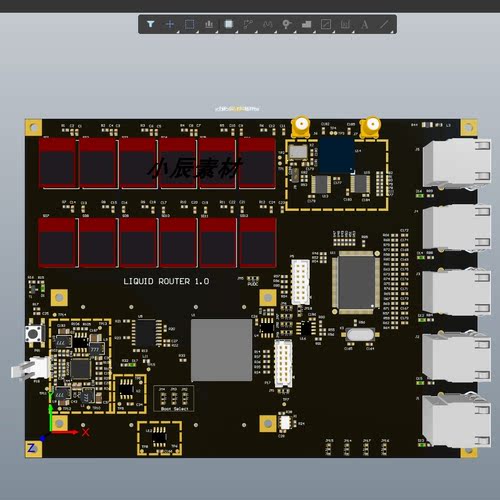Viewport: 500px width, 500px height.
Task: Open the Selection Filter funnel icon
Action: point(151,24)
